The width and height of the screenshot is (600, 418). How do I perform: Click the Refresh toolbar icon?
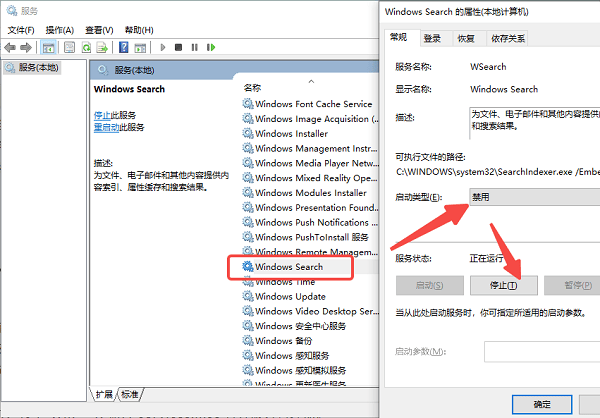pyautogui.click(x=86, y=47)
